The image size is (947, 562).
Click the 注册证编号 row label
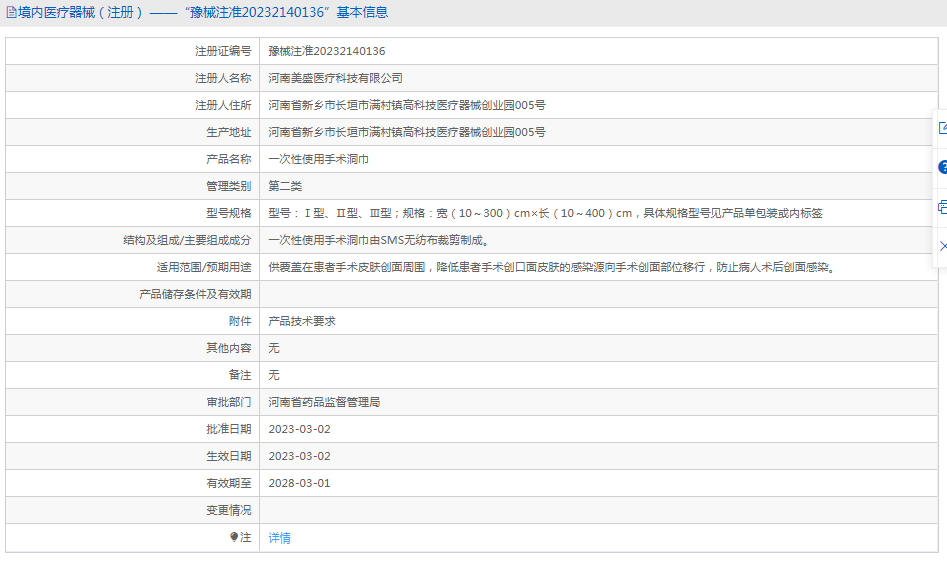pos(223,51)
